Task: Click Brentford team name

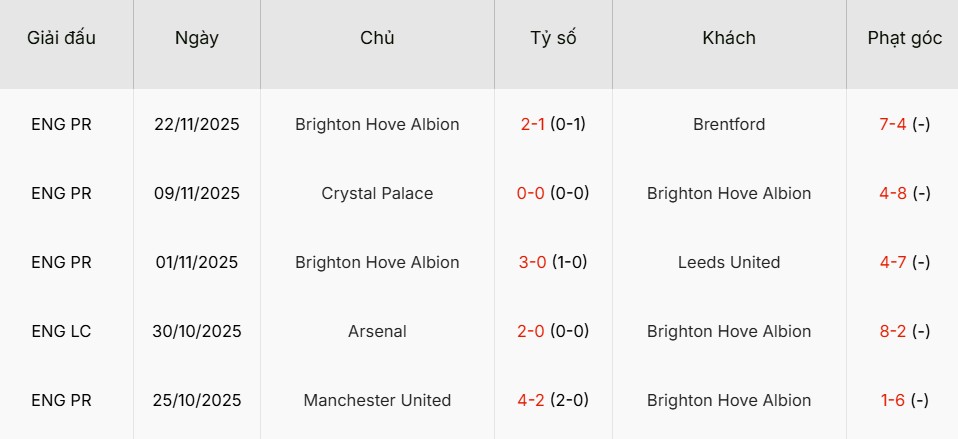Action: 729,125
